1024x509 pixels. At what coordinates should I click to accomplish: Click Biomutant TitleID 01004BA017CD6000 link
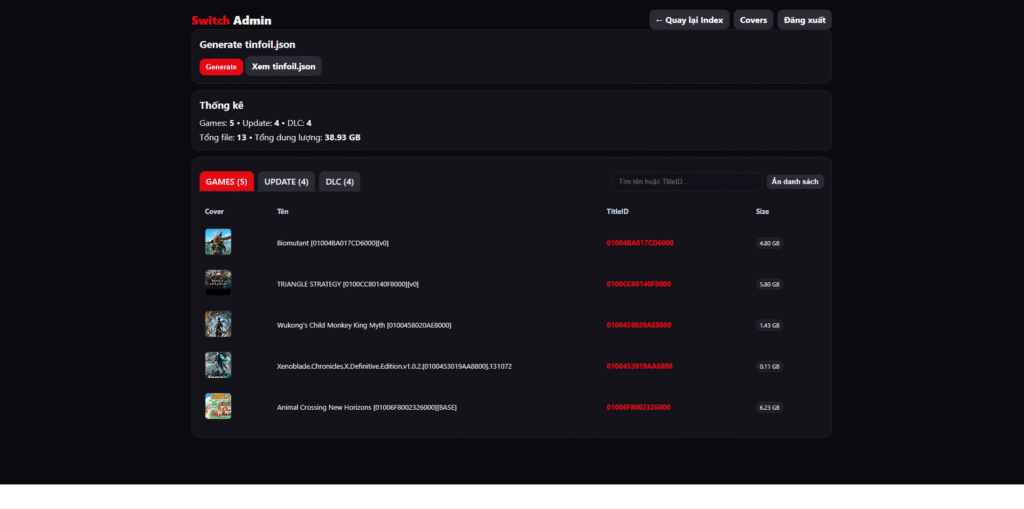pyautogui.click(x=640, y=243)
